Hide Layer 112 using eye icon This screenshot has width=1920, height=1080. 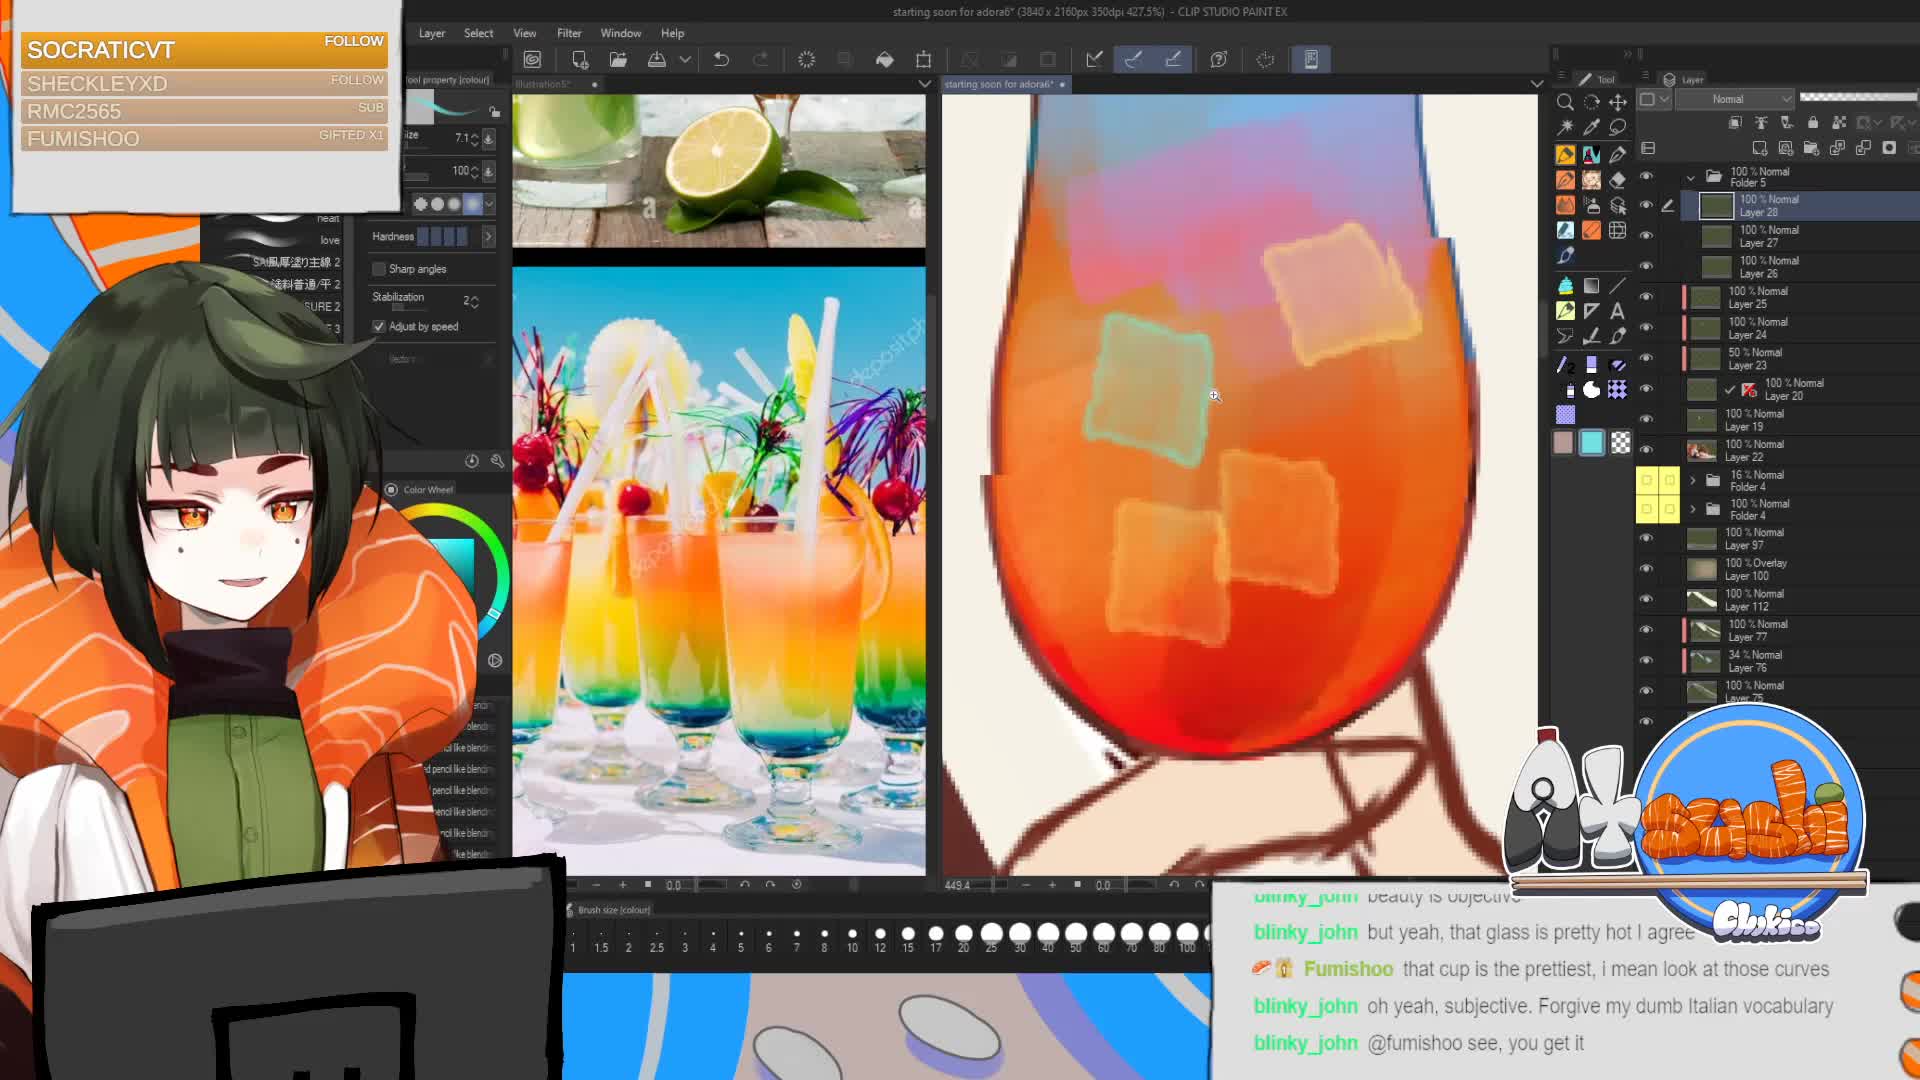[x=1646, y=600]
